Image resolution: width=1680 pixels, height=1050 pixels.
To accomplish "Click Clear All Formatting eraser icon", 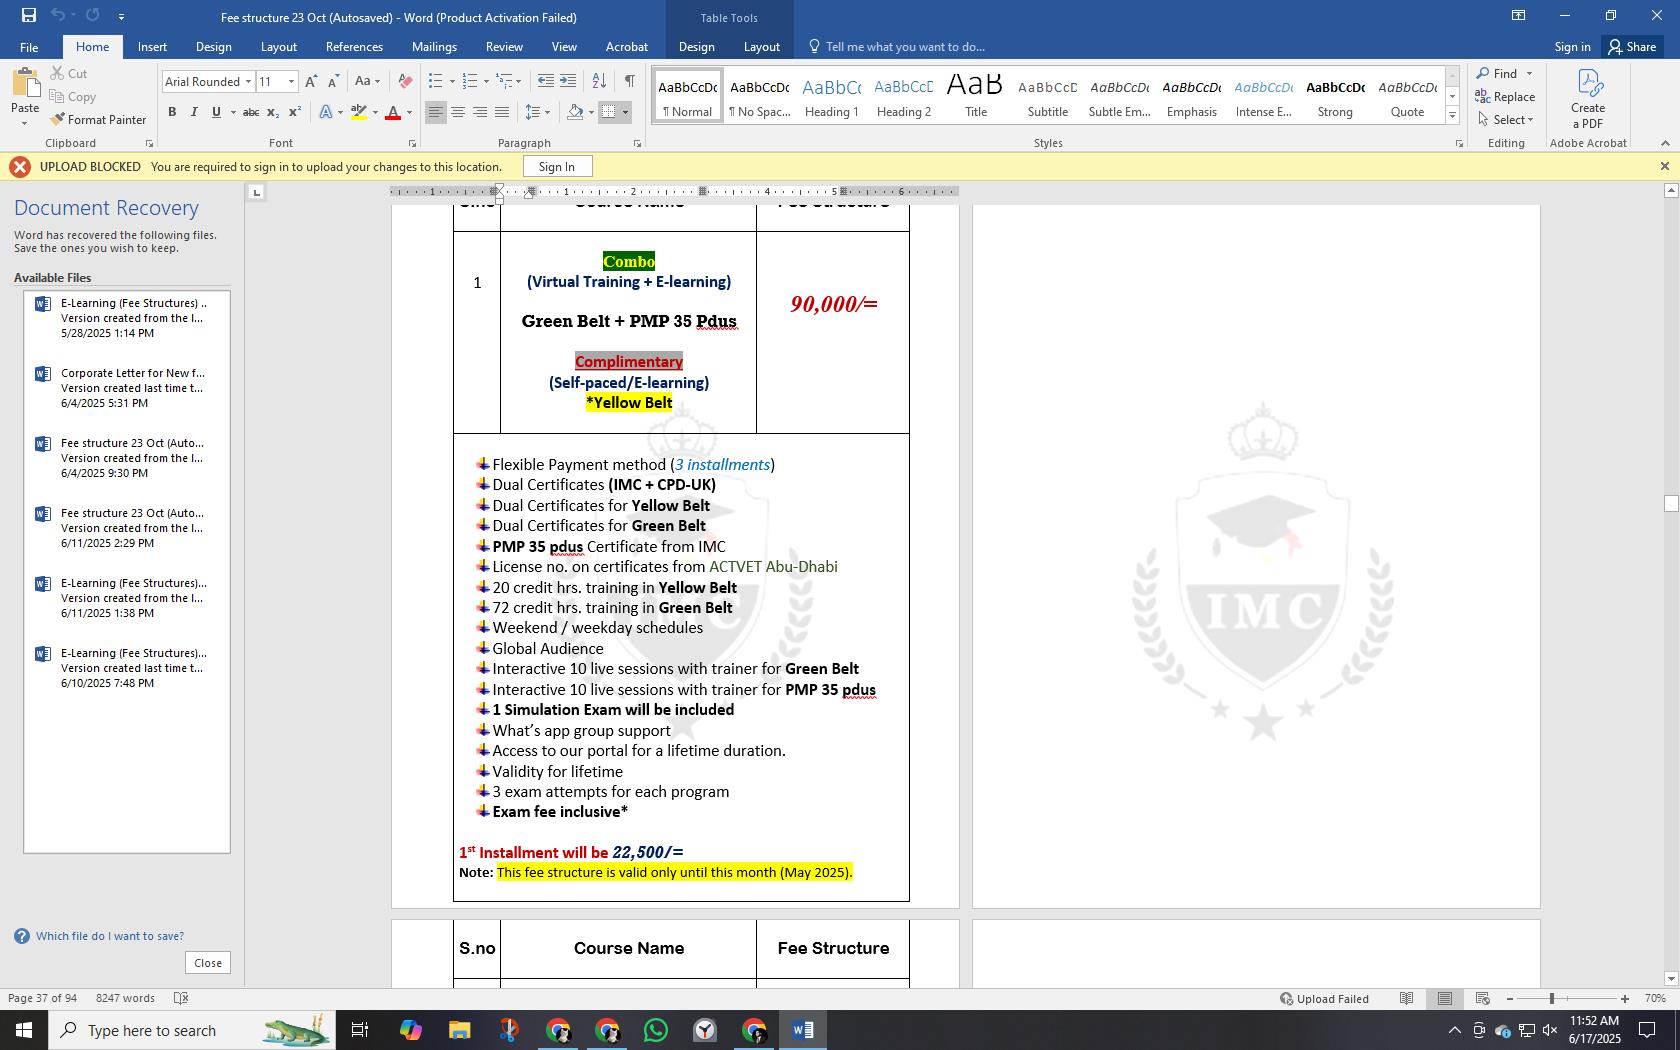I will (404, 81).
